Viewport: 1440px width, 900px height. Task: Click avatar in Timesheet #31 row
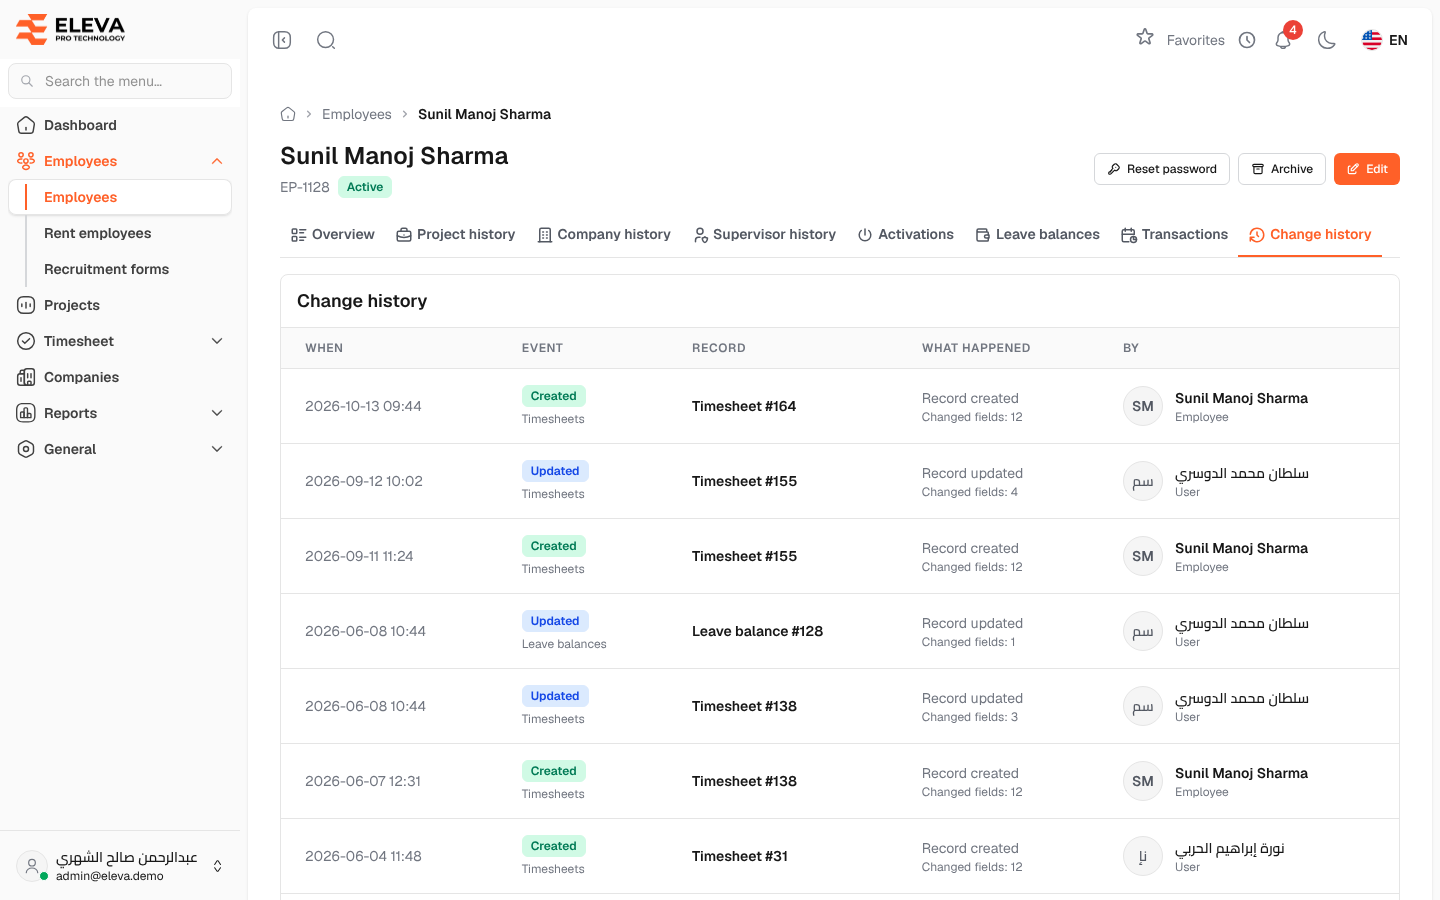point(1143,856)
